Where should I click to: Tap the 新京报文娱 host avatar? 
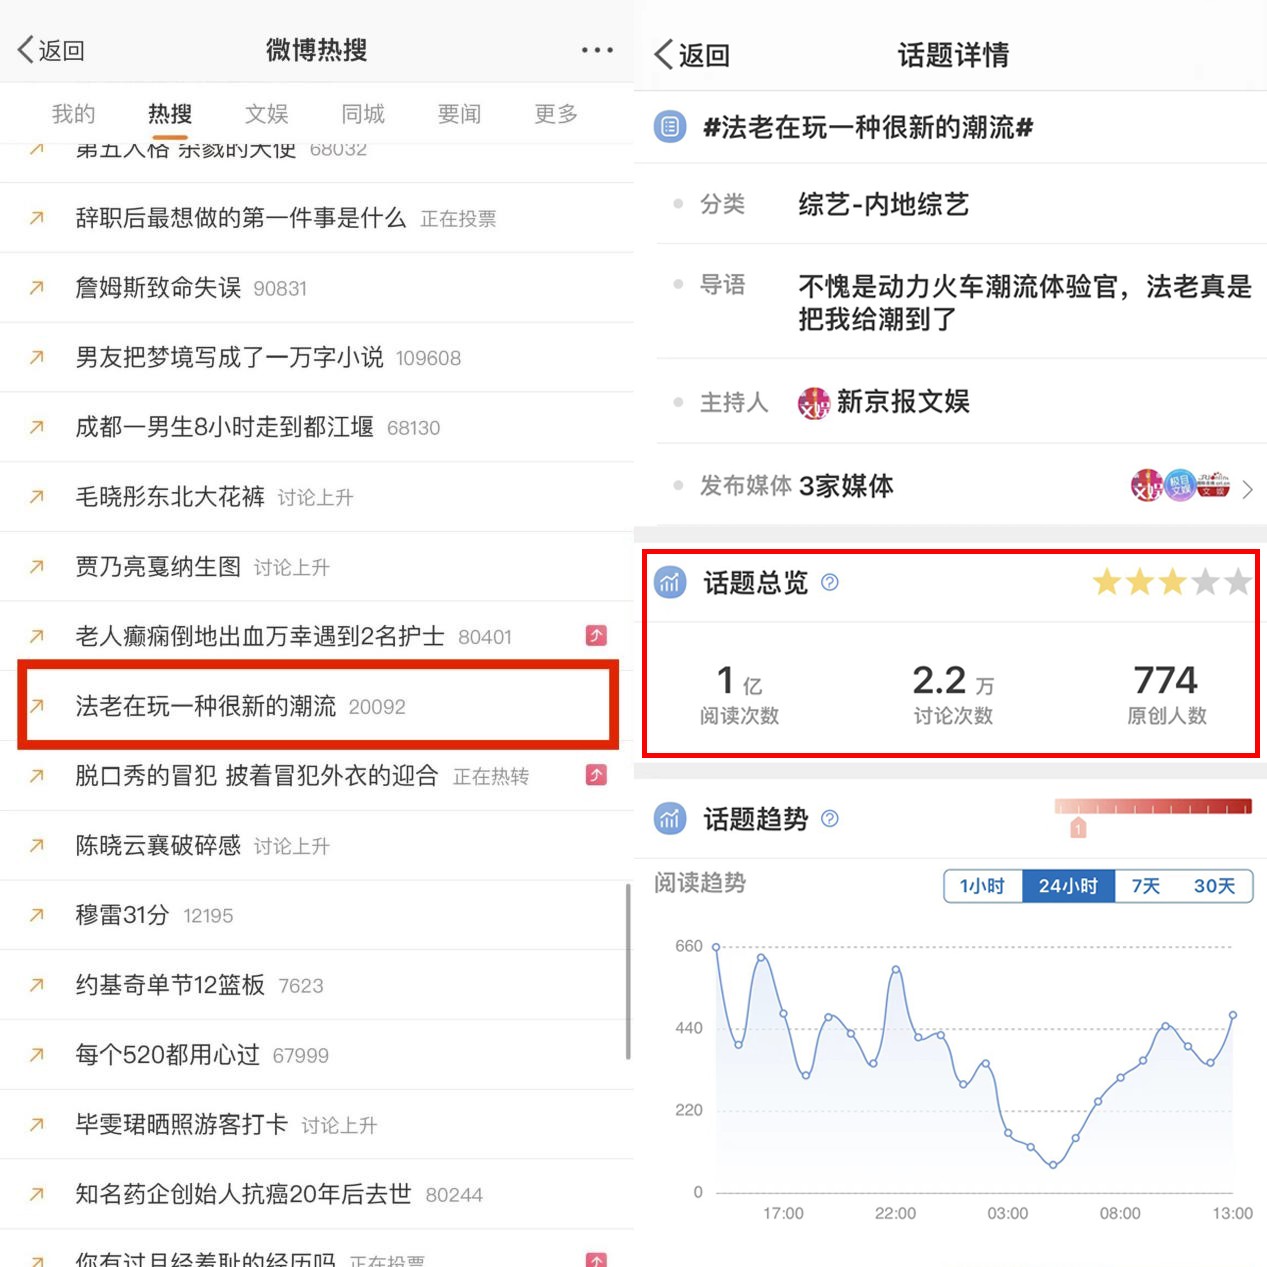(813, 403)
